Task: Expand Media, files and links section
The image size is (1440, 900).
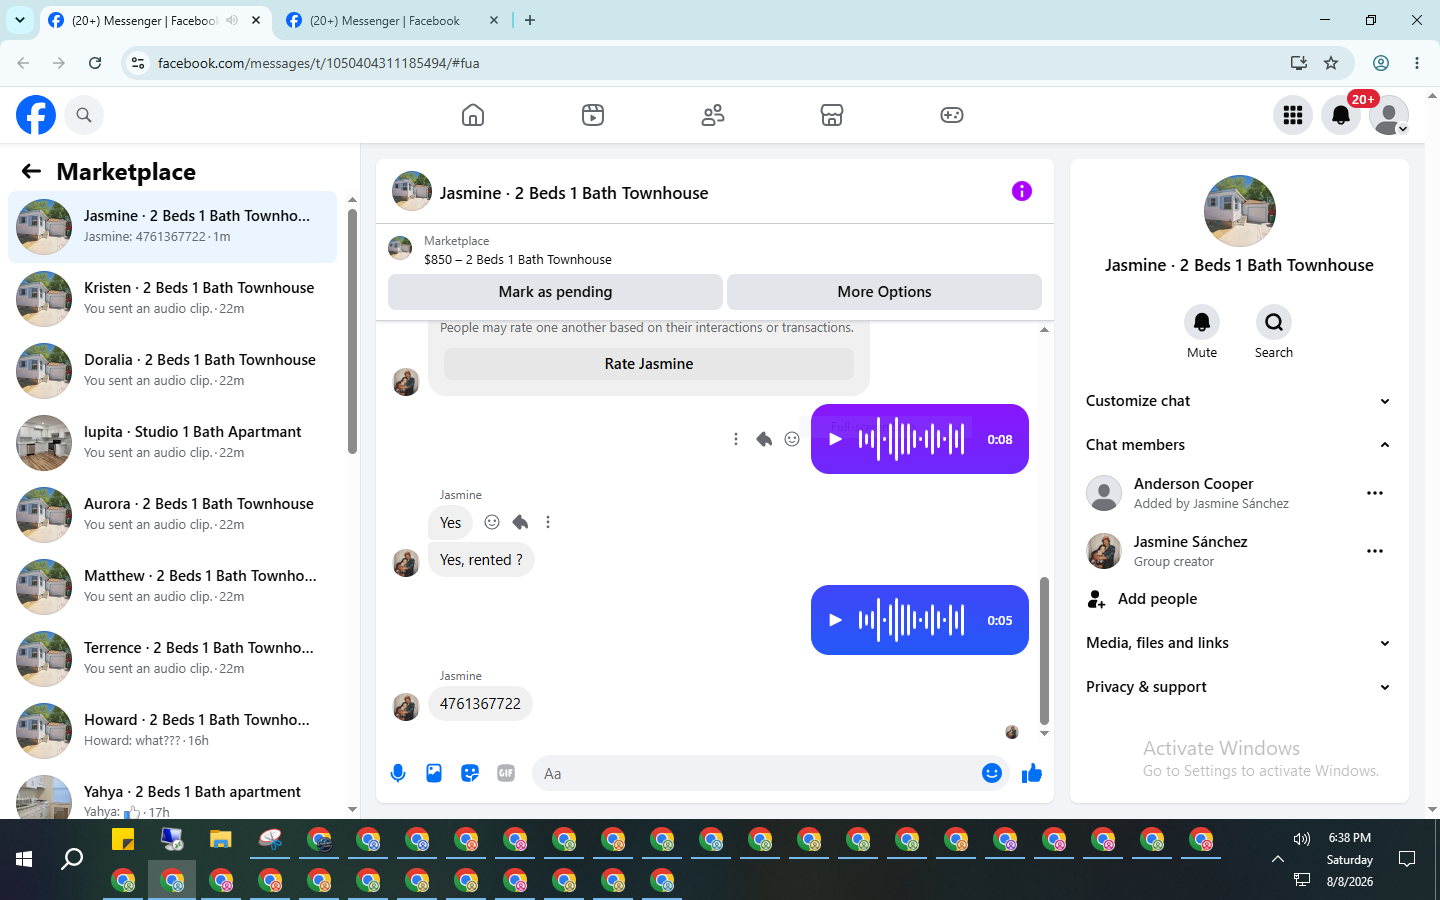Action: (1239, 643)
